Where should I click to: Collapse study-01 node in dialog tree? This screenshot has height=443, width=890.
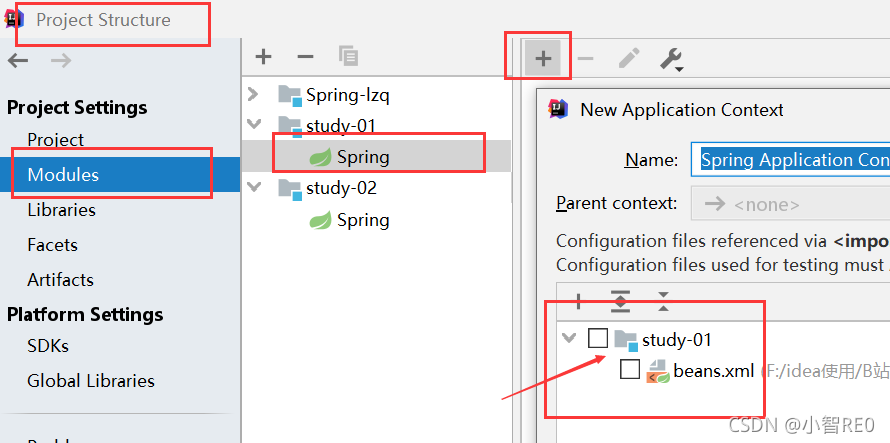click(569, 338)
